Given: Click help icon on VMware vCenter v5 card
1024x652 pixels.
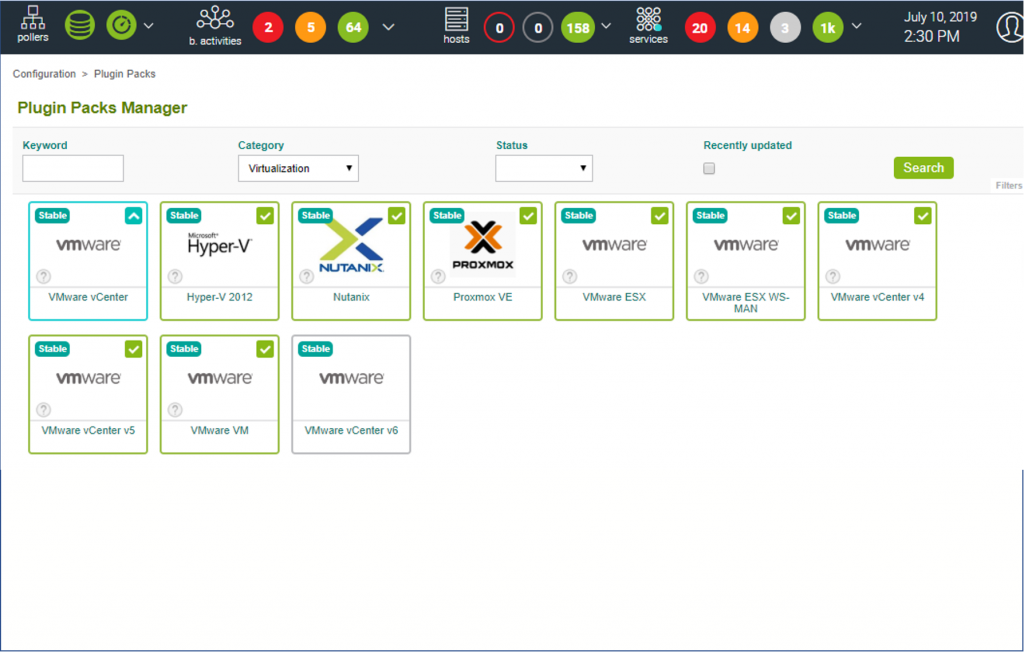Looking at the screenshot, I should (x=44, y=410).
